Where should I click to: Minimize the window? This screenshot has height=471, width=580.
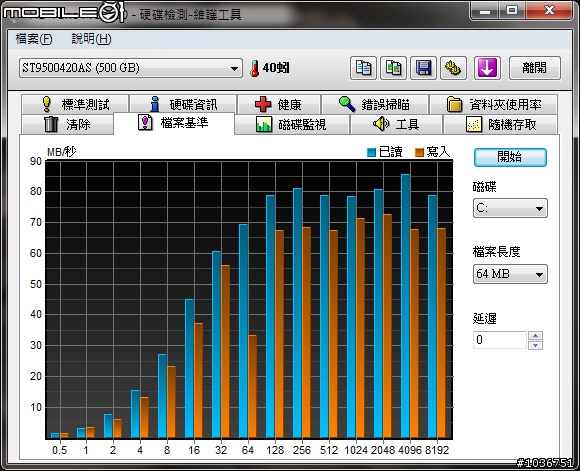click(485, 11)
